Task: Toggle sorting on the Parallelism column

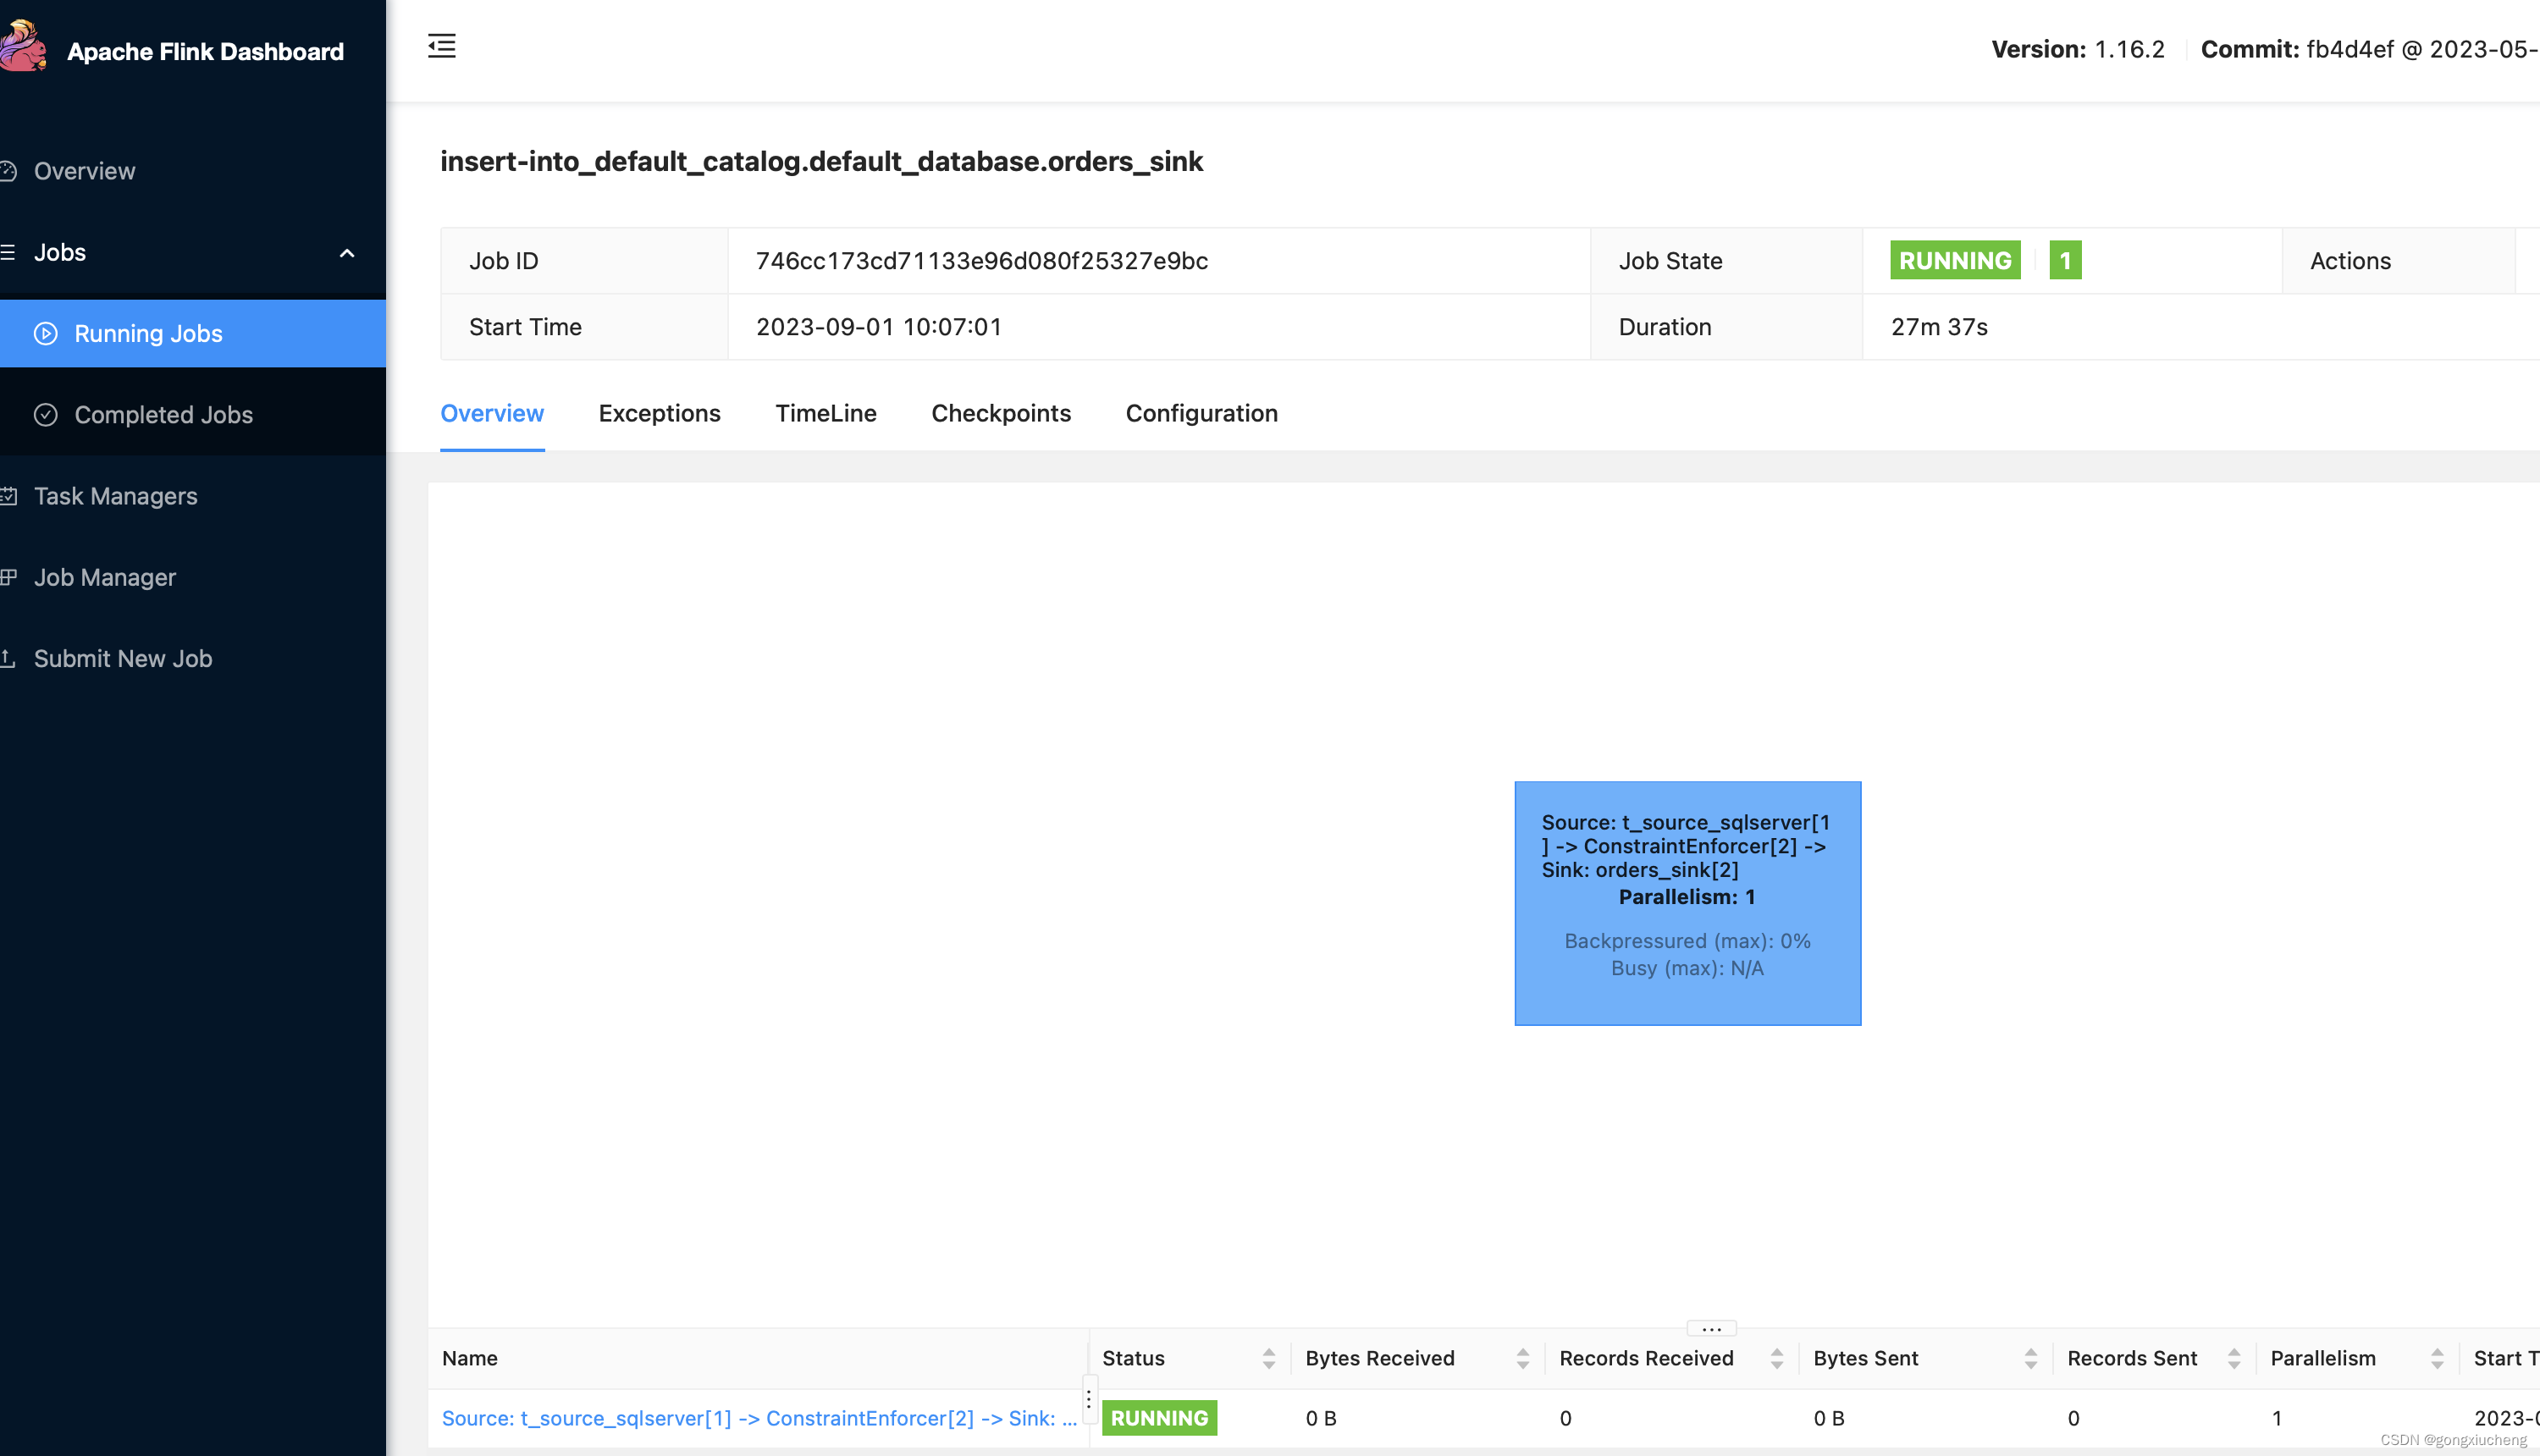Action: click(2440, 1358)
